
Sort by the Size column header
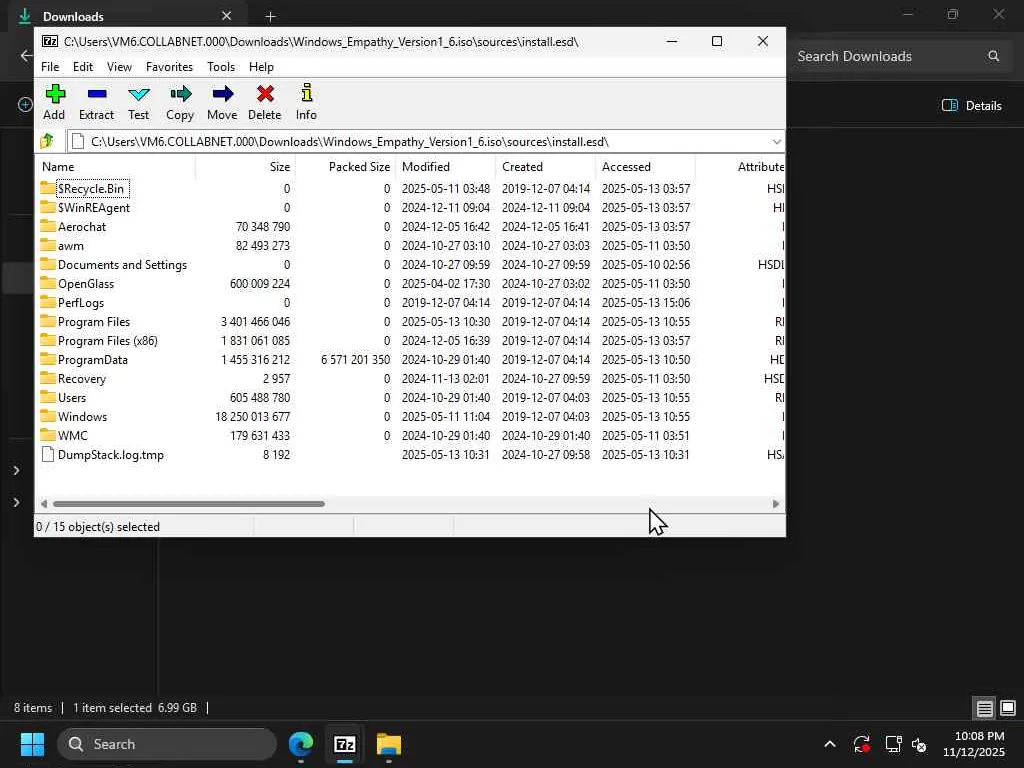[246, 167]
